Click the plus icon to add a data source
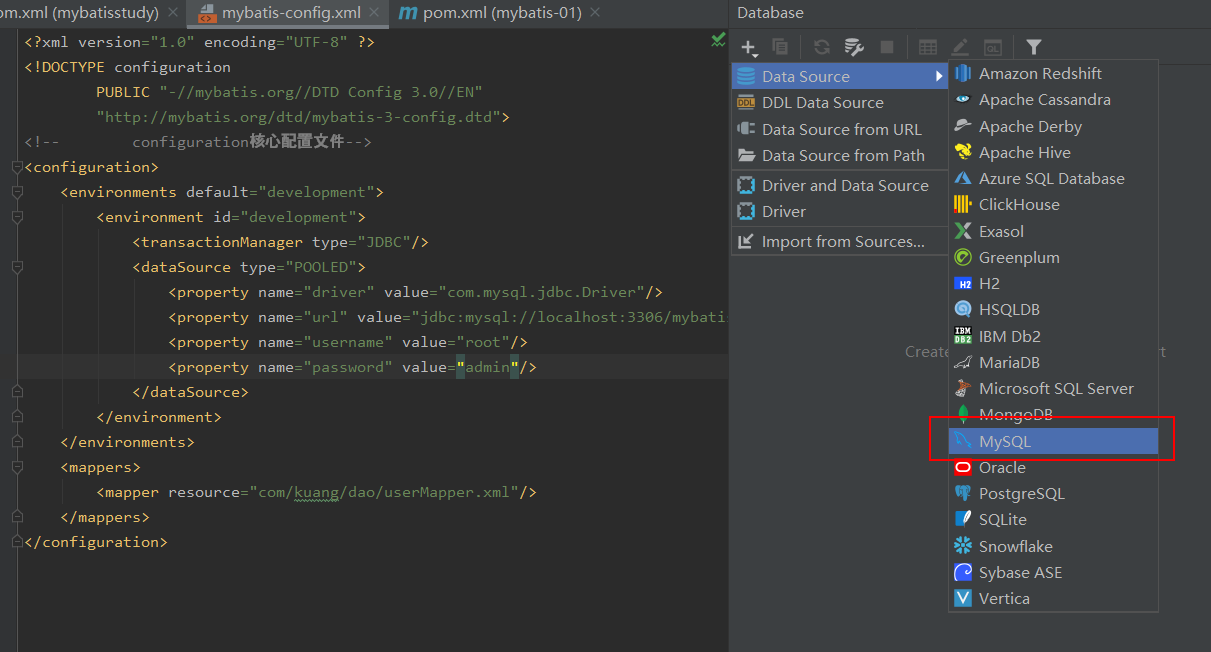This screenshot has height=652, width=1211. (x=748, y=47)
